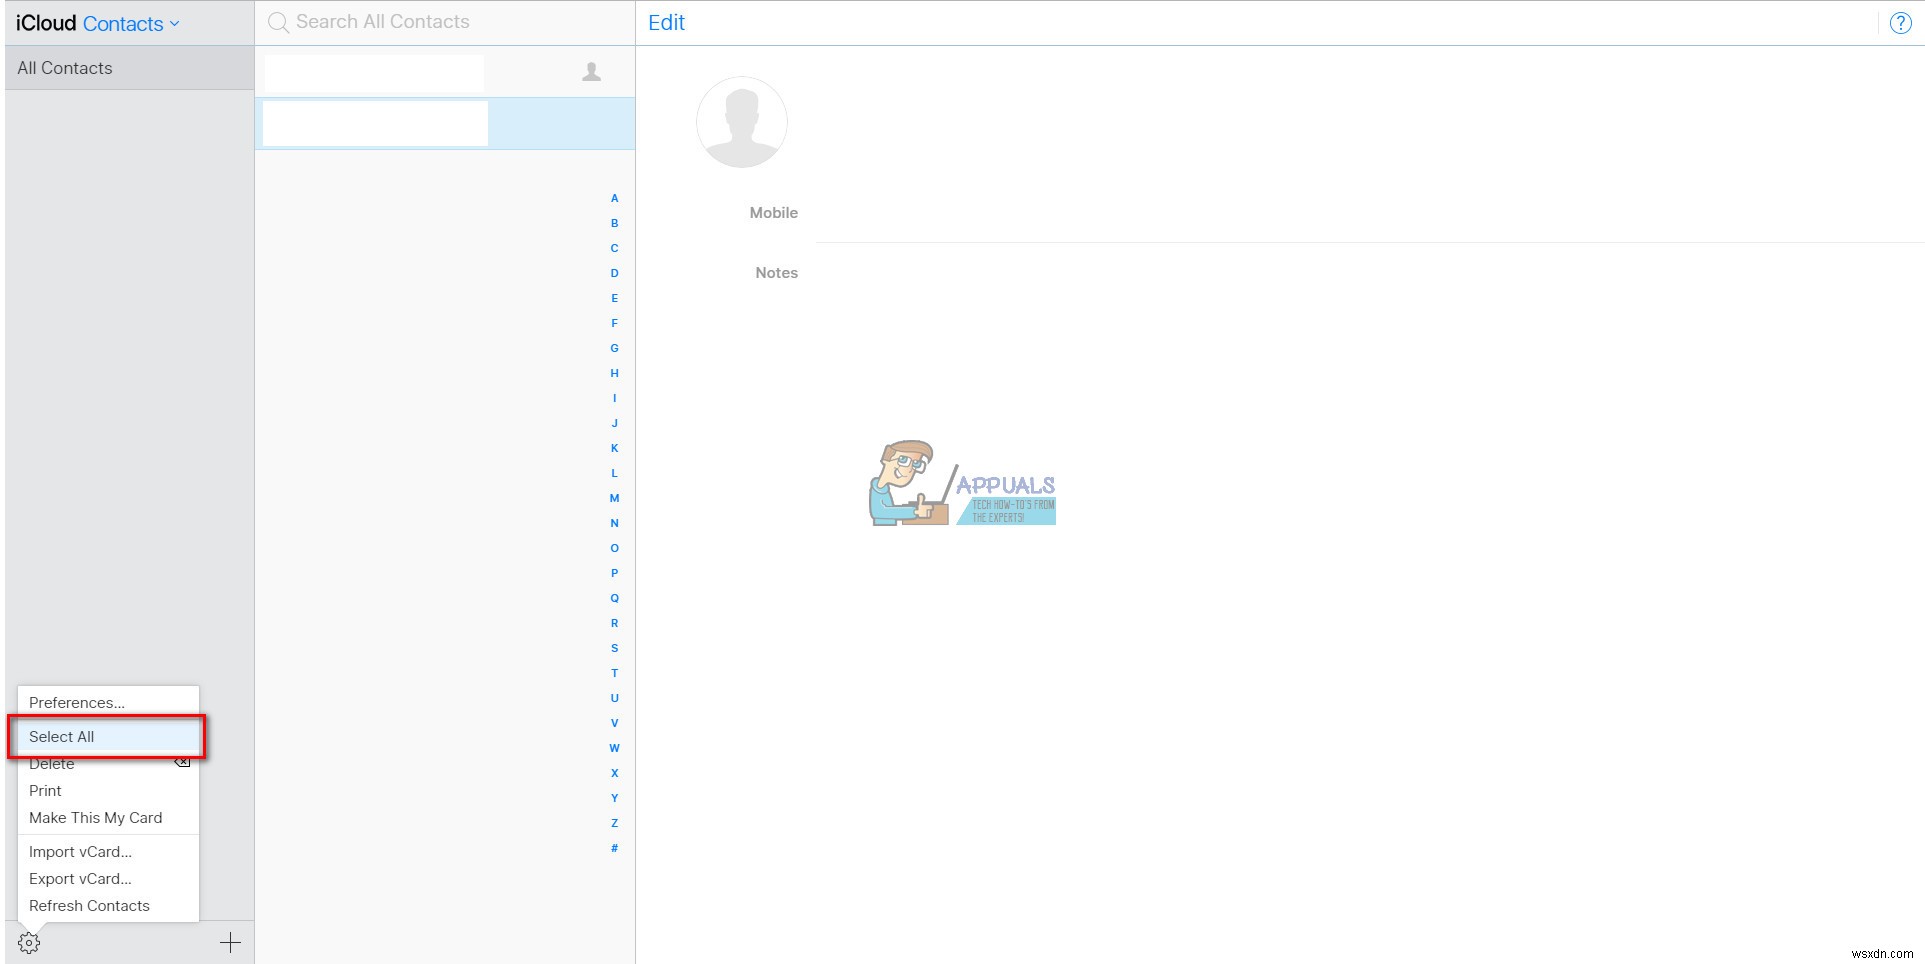Screen dimensions: 1925x964
Task: Jump to letter U in index
Action: [x=614, y=698]
